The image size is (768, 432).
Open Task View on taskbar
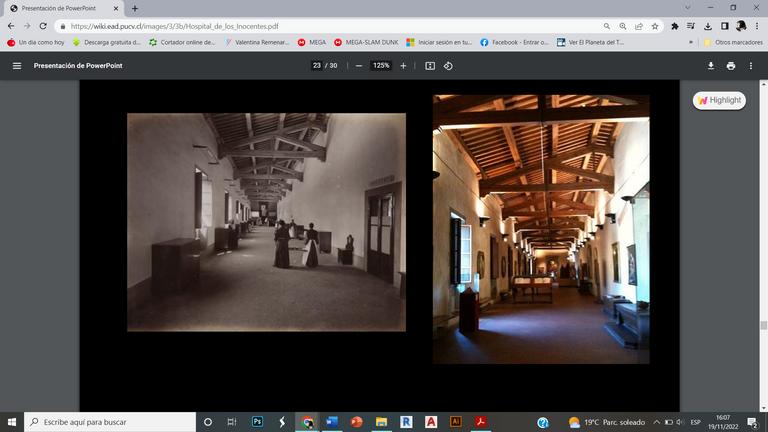click(232, 422)
